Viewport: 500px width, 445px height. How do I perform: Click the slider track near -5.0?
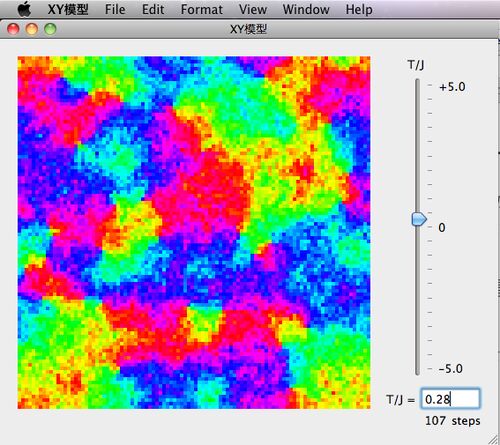click(417, 367)
